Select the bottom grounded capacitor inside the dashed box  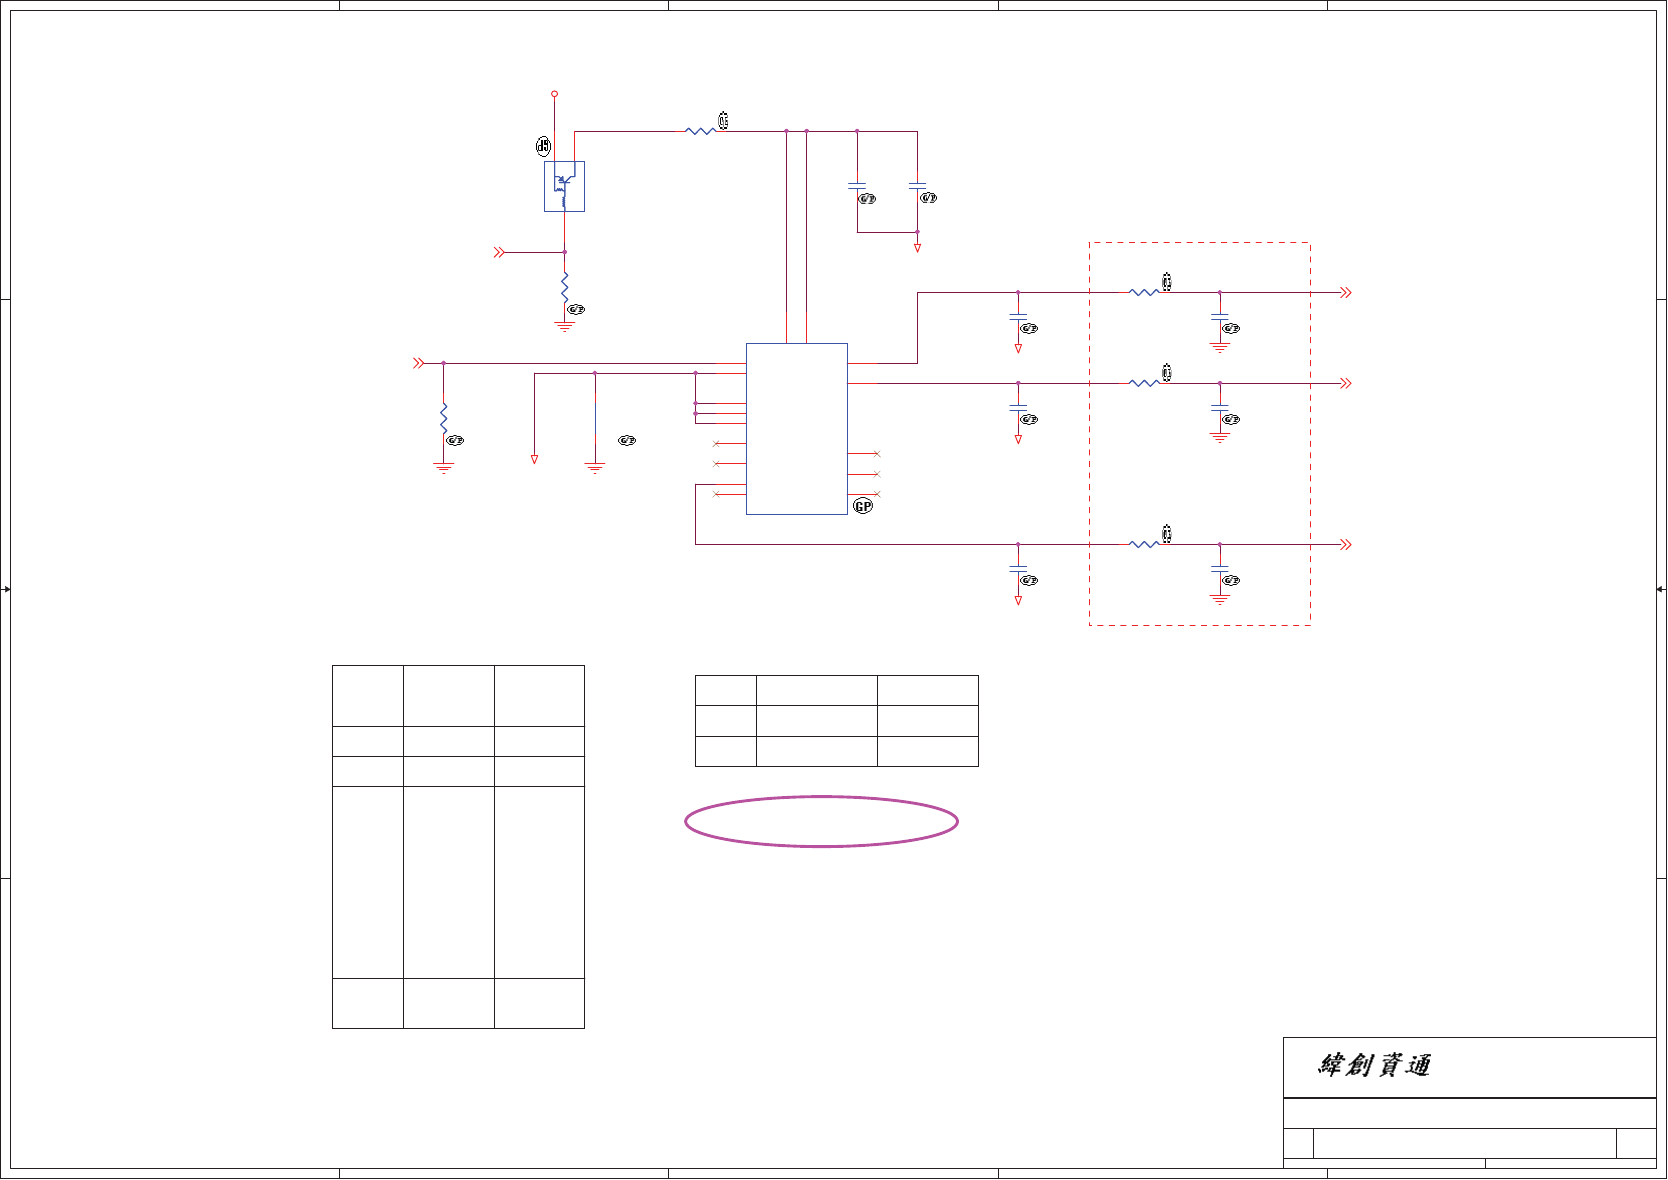tap(1220, 569)
